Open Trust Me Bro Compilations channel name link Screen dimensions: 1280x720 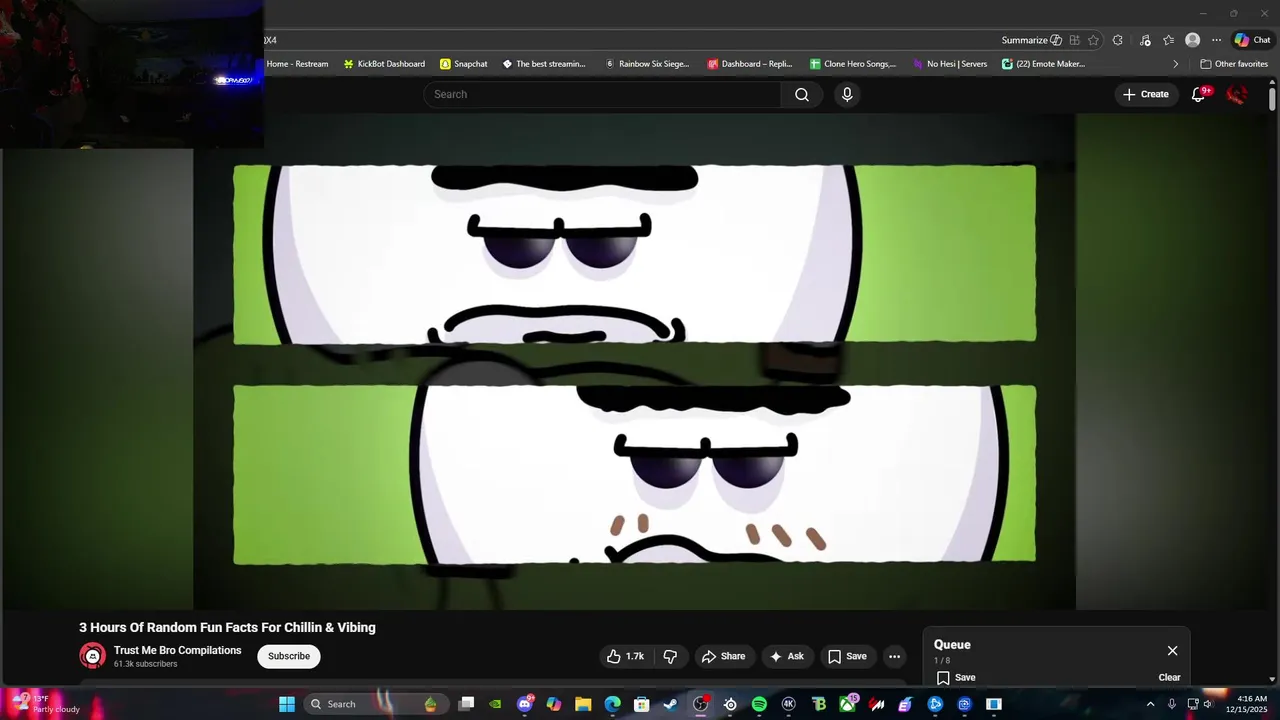[178, 650]
